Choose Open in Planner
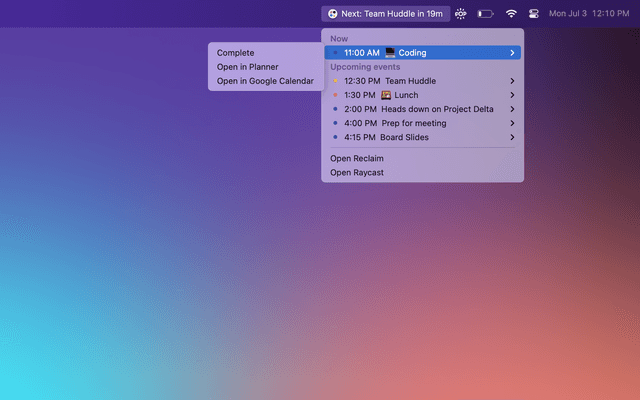The image size is (640, 400). (x=247, y=67)
